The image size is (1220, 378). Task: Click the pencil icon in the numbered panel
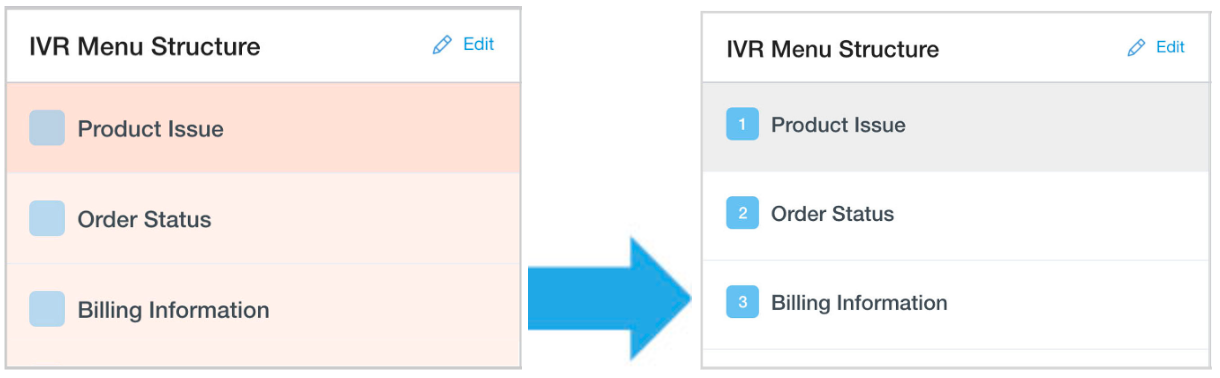point(1136,47)
